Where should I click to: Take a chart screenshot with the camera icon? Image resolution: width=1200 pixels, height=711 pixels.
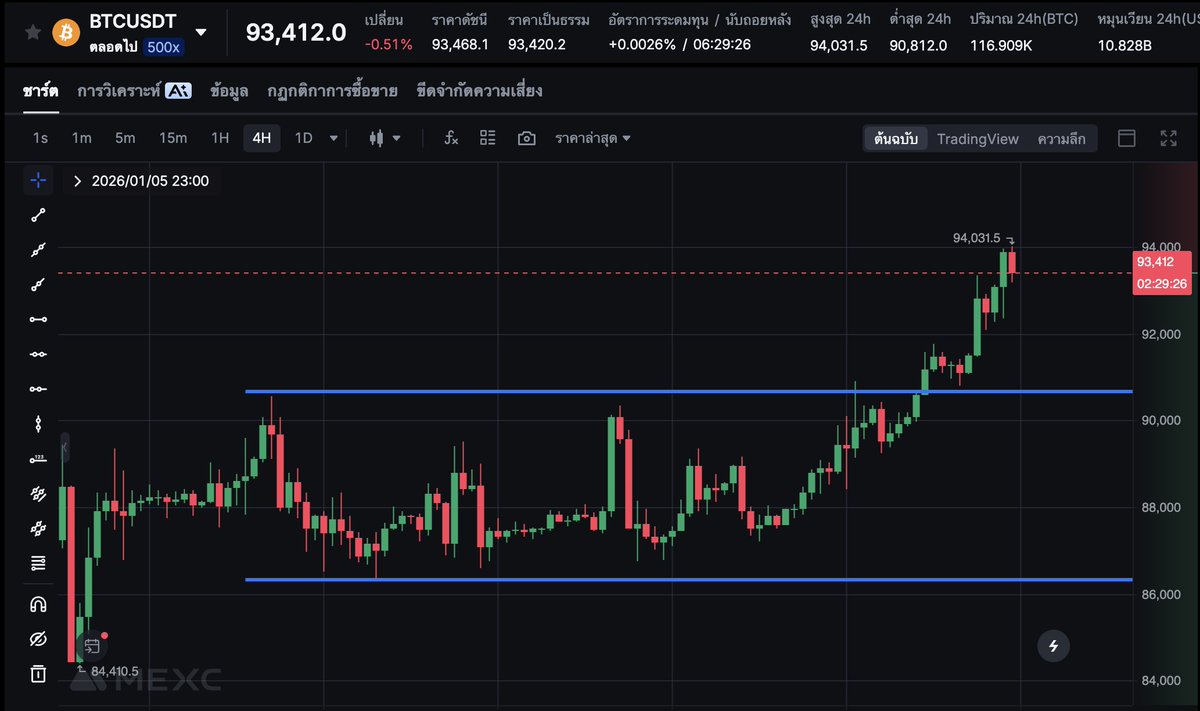tap(527, 138)
